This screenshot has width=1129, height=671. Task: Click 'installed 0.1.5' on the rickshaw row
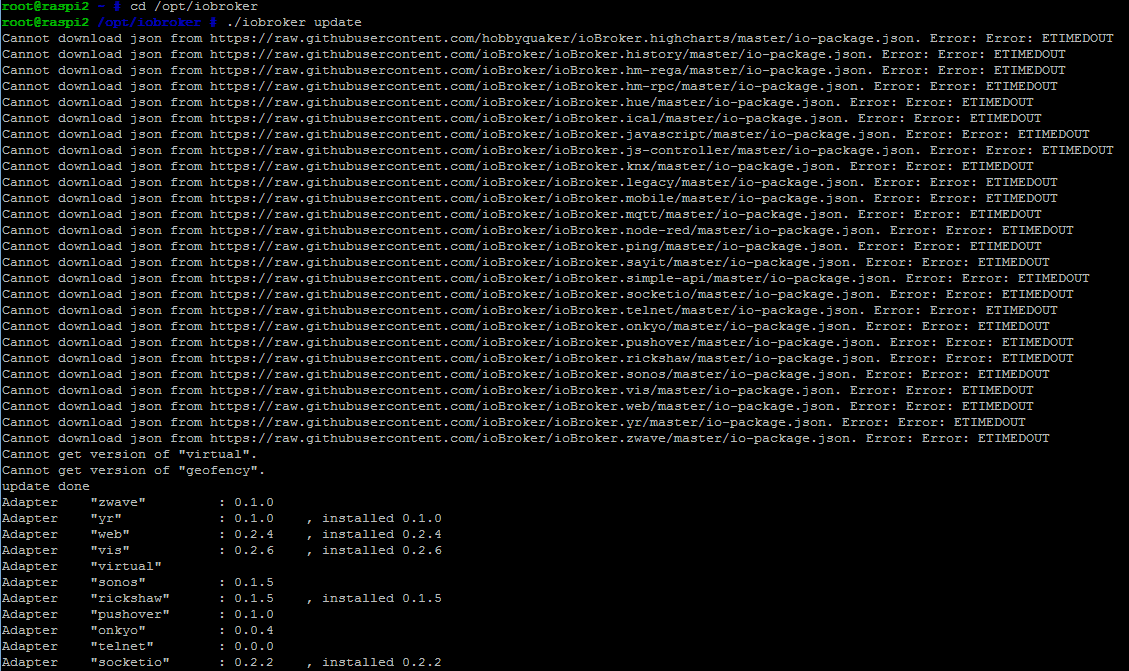[382, 598]
